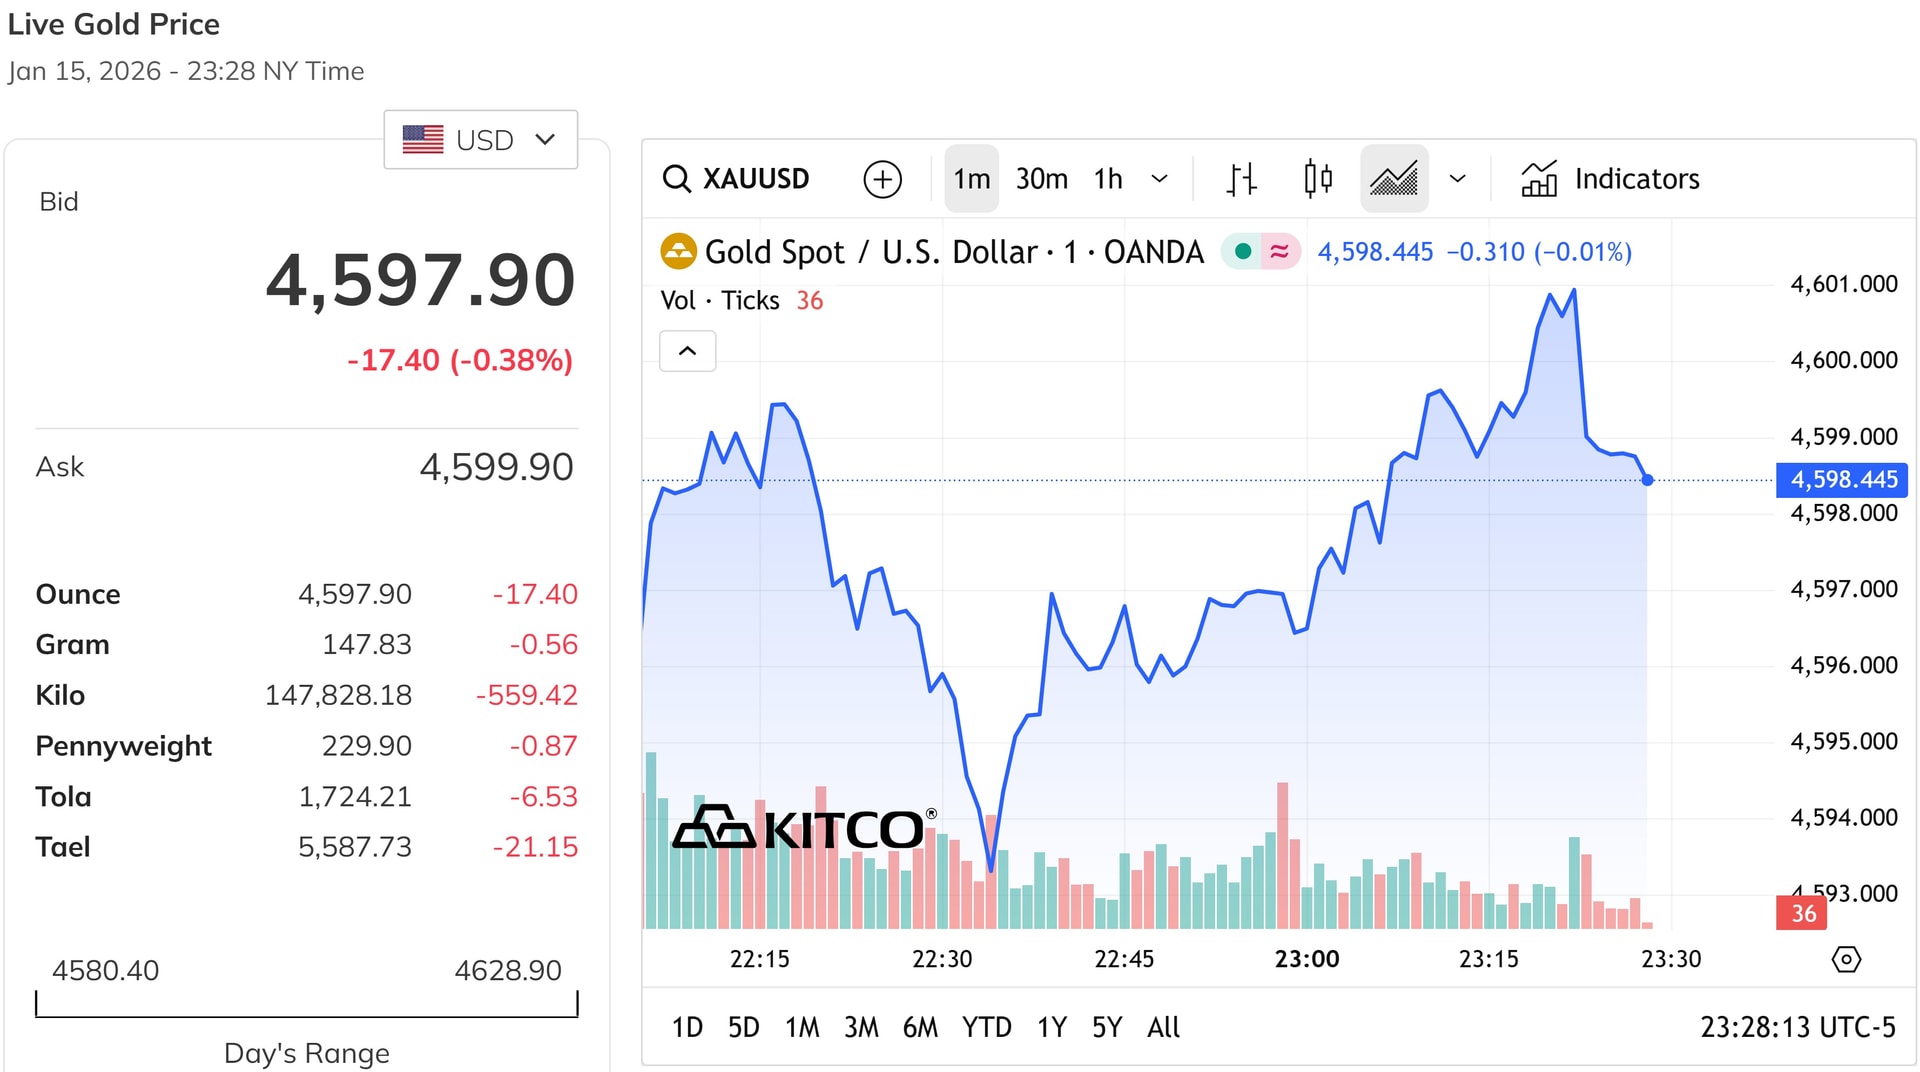
Task: Toggle the approximate price (≈) indicator
Action: [1277, 252]
